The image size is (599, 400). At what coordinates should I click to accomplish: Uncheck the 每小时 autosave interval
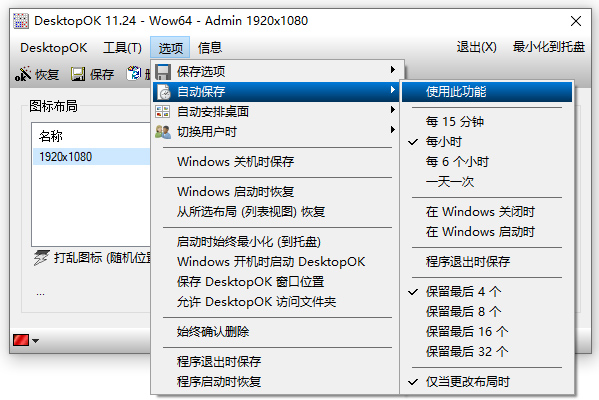(x=444, y=142)
